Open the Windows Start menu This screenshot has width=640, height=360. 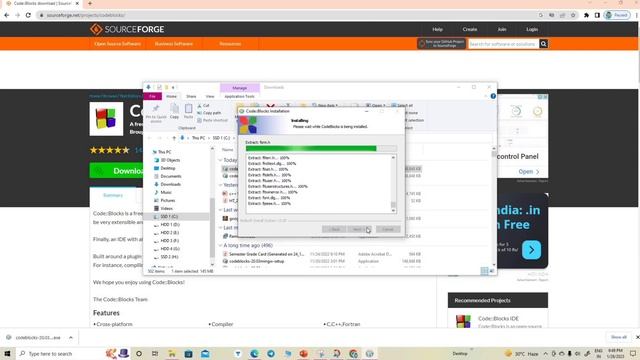point(7,353)
